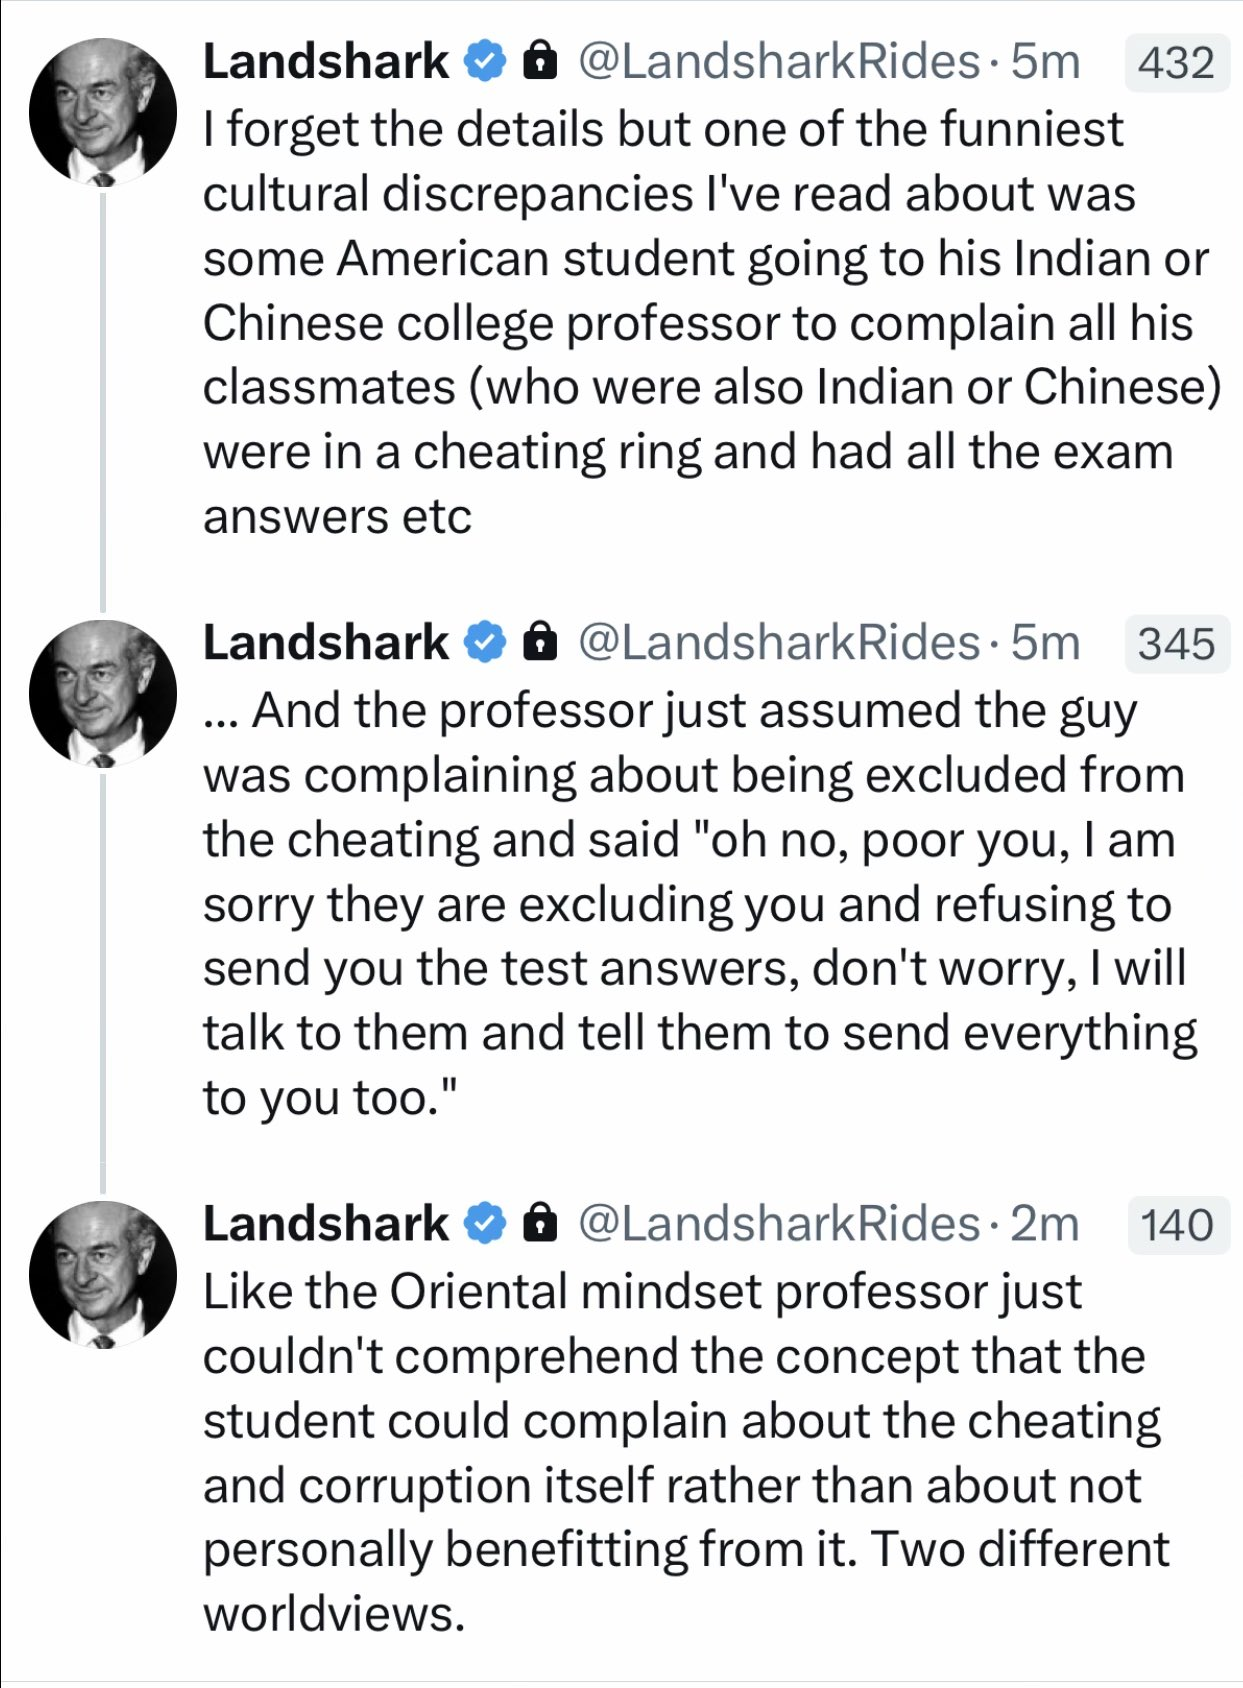The width and height of the screenshot is (1243, 1688).
Task: Open the profile picture on the third tweet
Action: [x=103, y=1274]
